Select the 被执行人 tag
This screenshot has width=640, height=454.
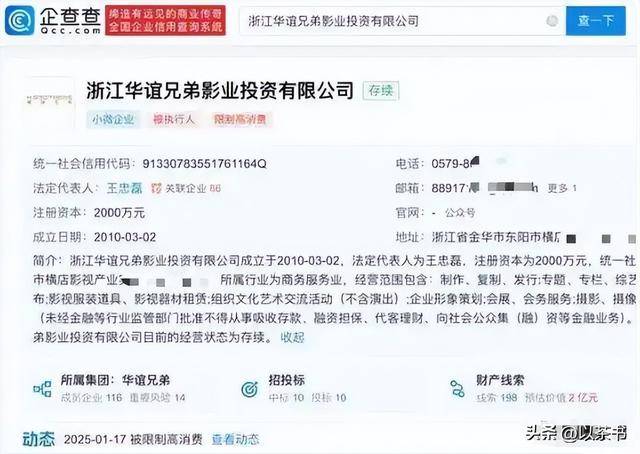174,119
